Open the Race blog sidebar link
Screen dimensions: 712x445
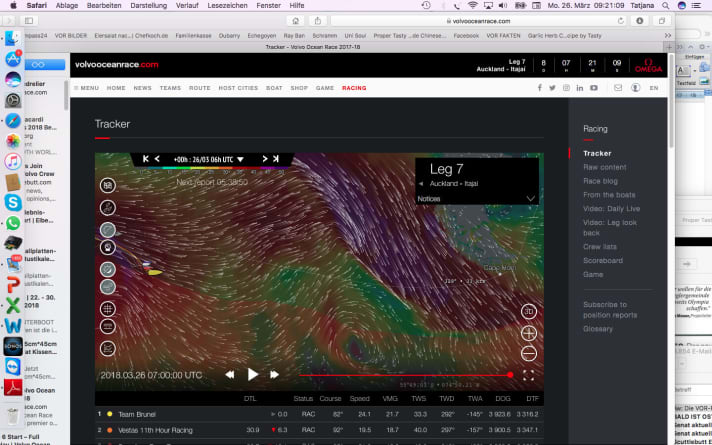pyautogui.click(x=600, y=181)
